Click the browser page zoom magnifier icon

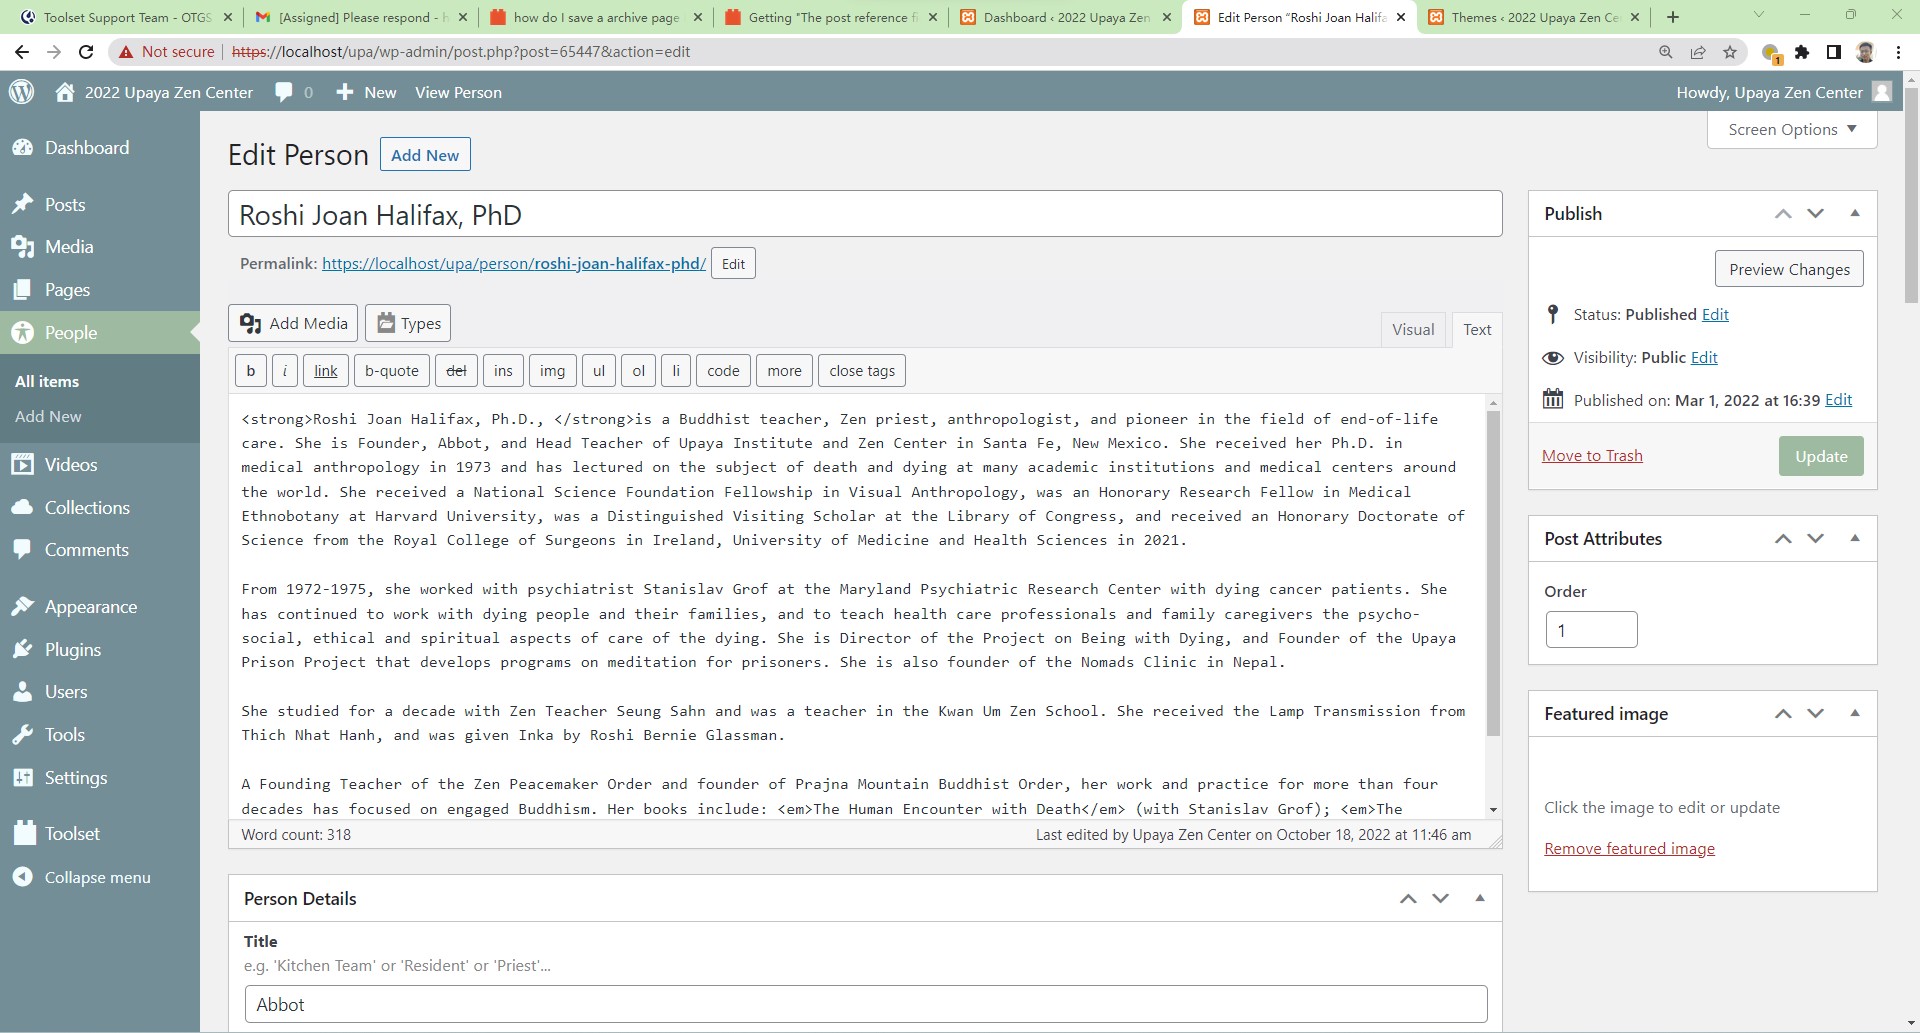coord(1666,52)
